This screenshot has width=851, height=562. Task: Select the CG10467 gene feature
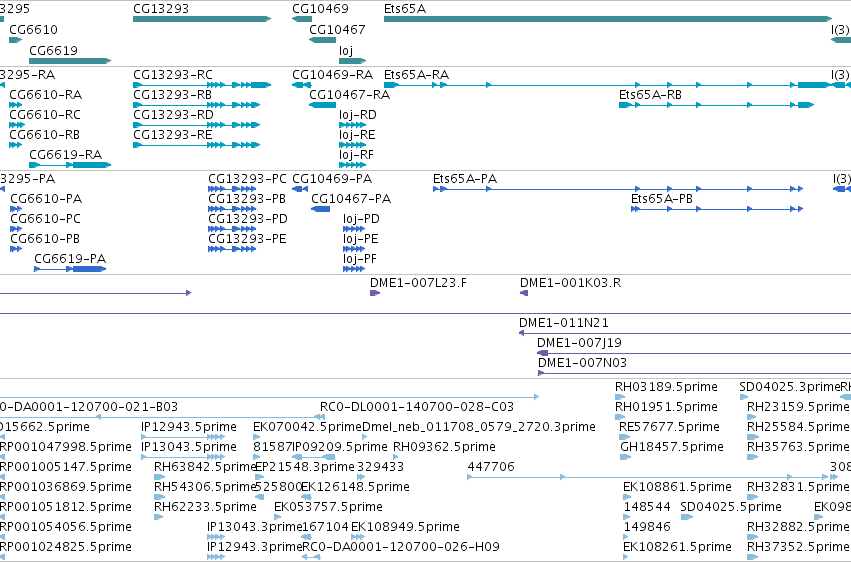[322, 40]
